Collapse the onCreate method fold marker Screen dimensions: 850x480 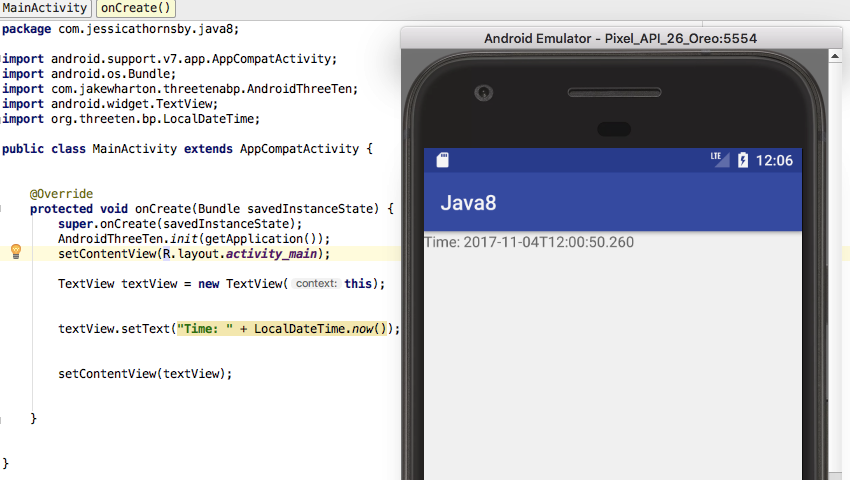(x=2, y=209)
